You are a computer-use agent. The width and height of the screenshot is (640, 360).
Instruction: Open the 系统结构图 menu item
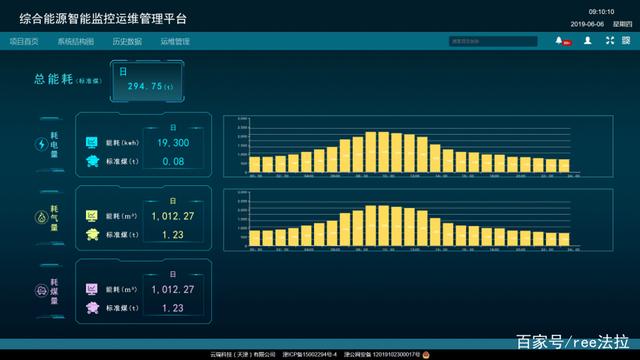(x=76, y=41)
